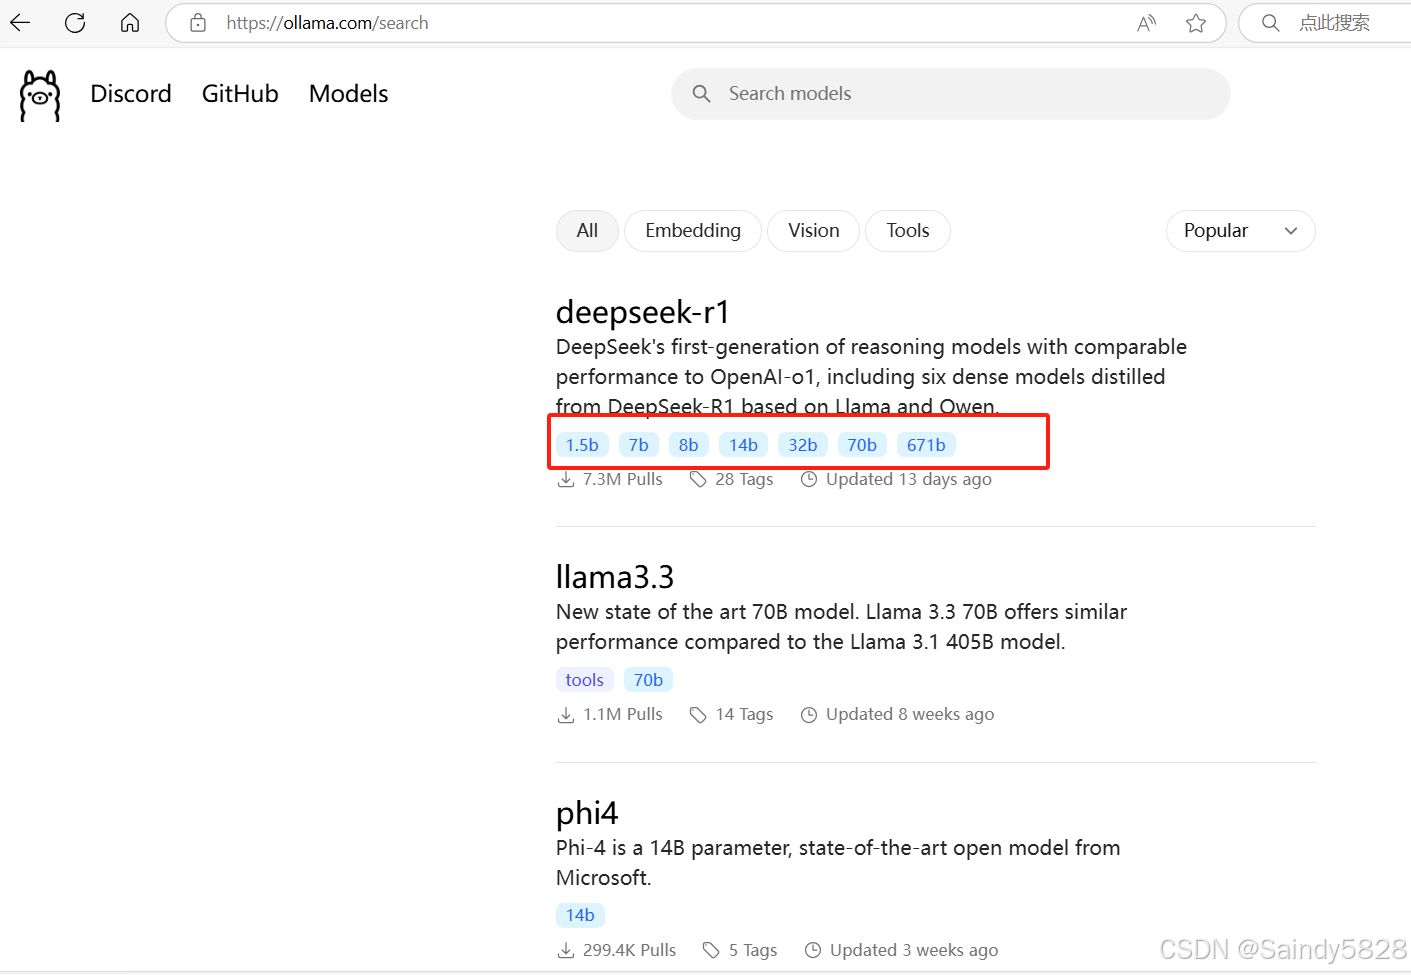Click the clock icon by Updated 13 days ago

coord(809,479)
